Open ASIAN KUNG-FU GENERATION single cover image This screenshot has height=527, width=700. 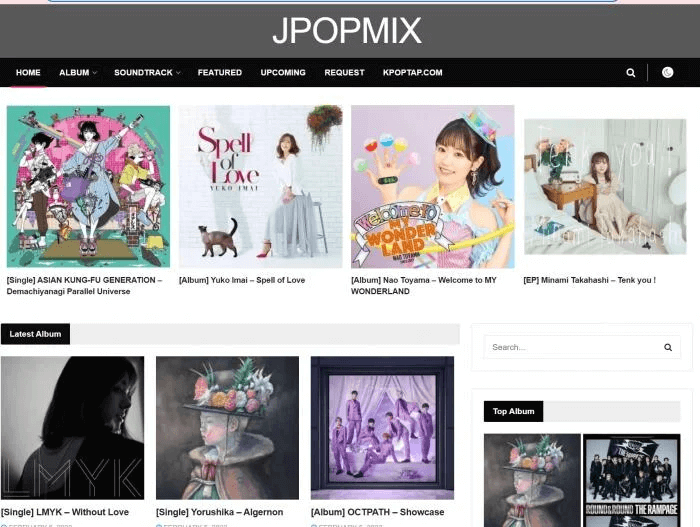click(88, 186)
